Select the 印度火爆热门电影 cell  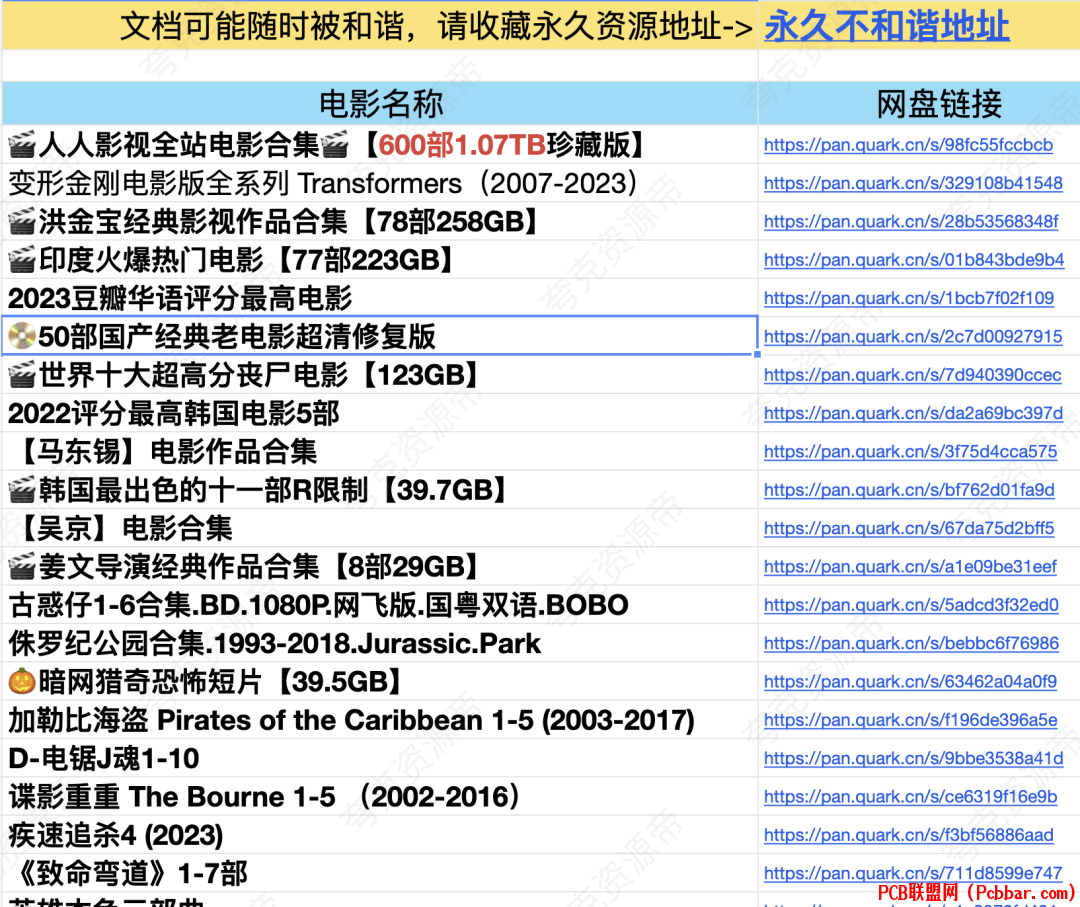pos(380,260)
